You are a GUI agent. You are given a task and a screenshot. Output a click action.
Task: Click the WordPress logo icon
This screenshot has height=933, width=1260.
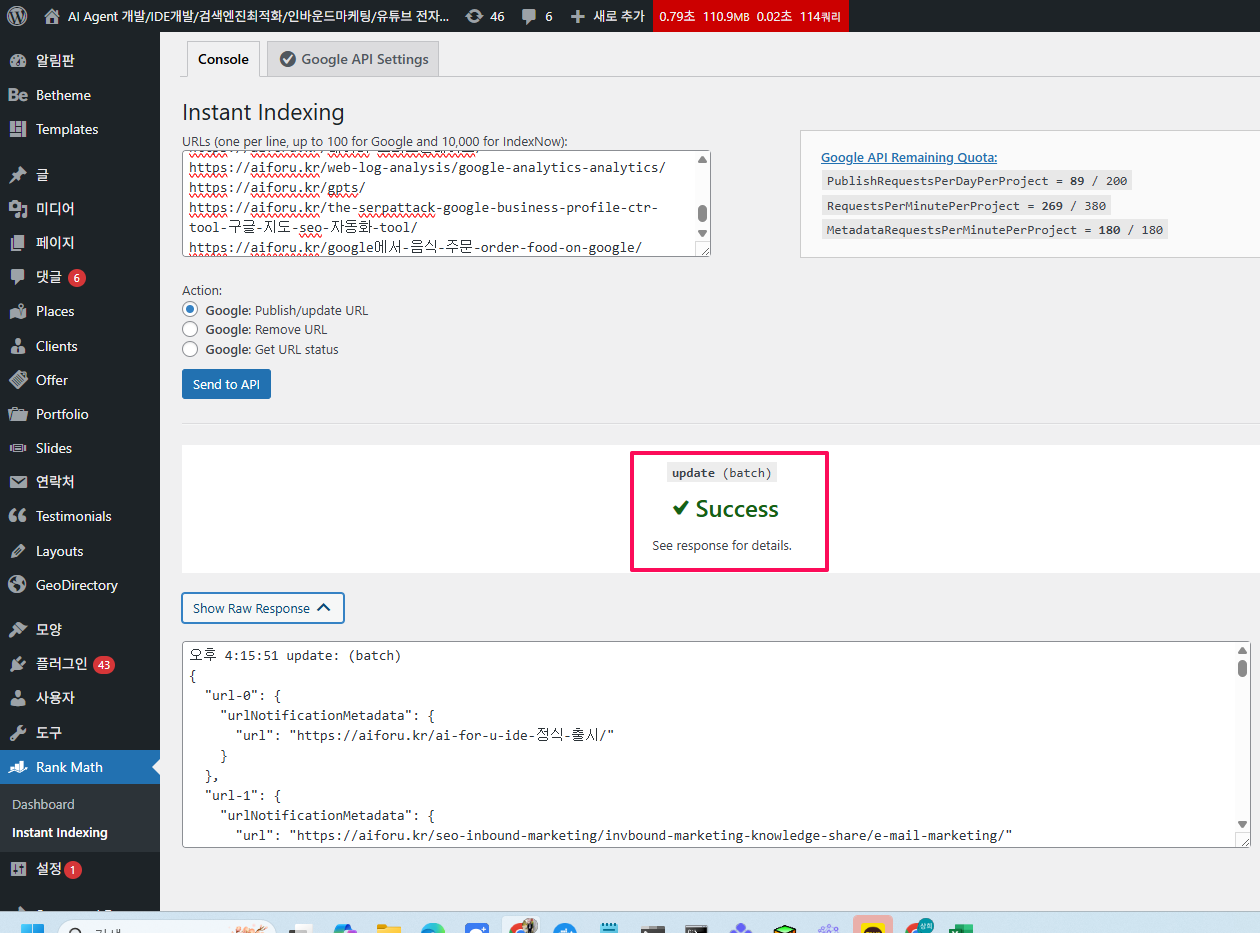click(x=16, y=16)
